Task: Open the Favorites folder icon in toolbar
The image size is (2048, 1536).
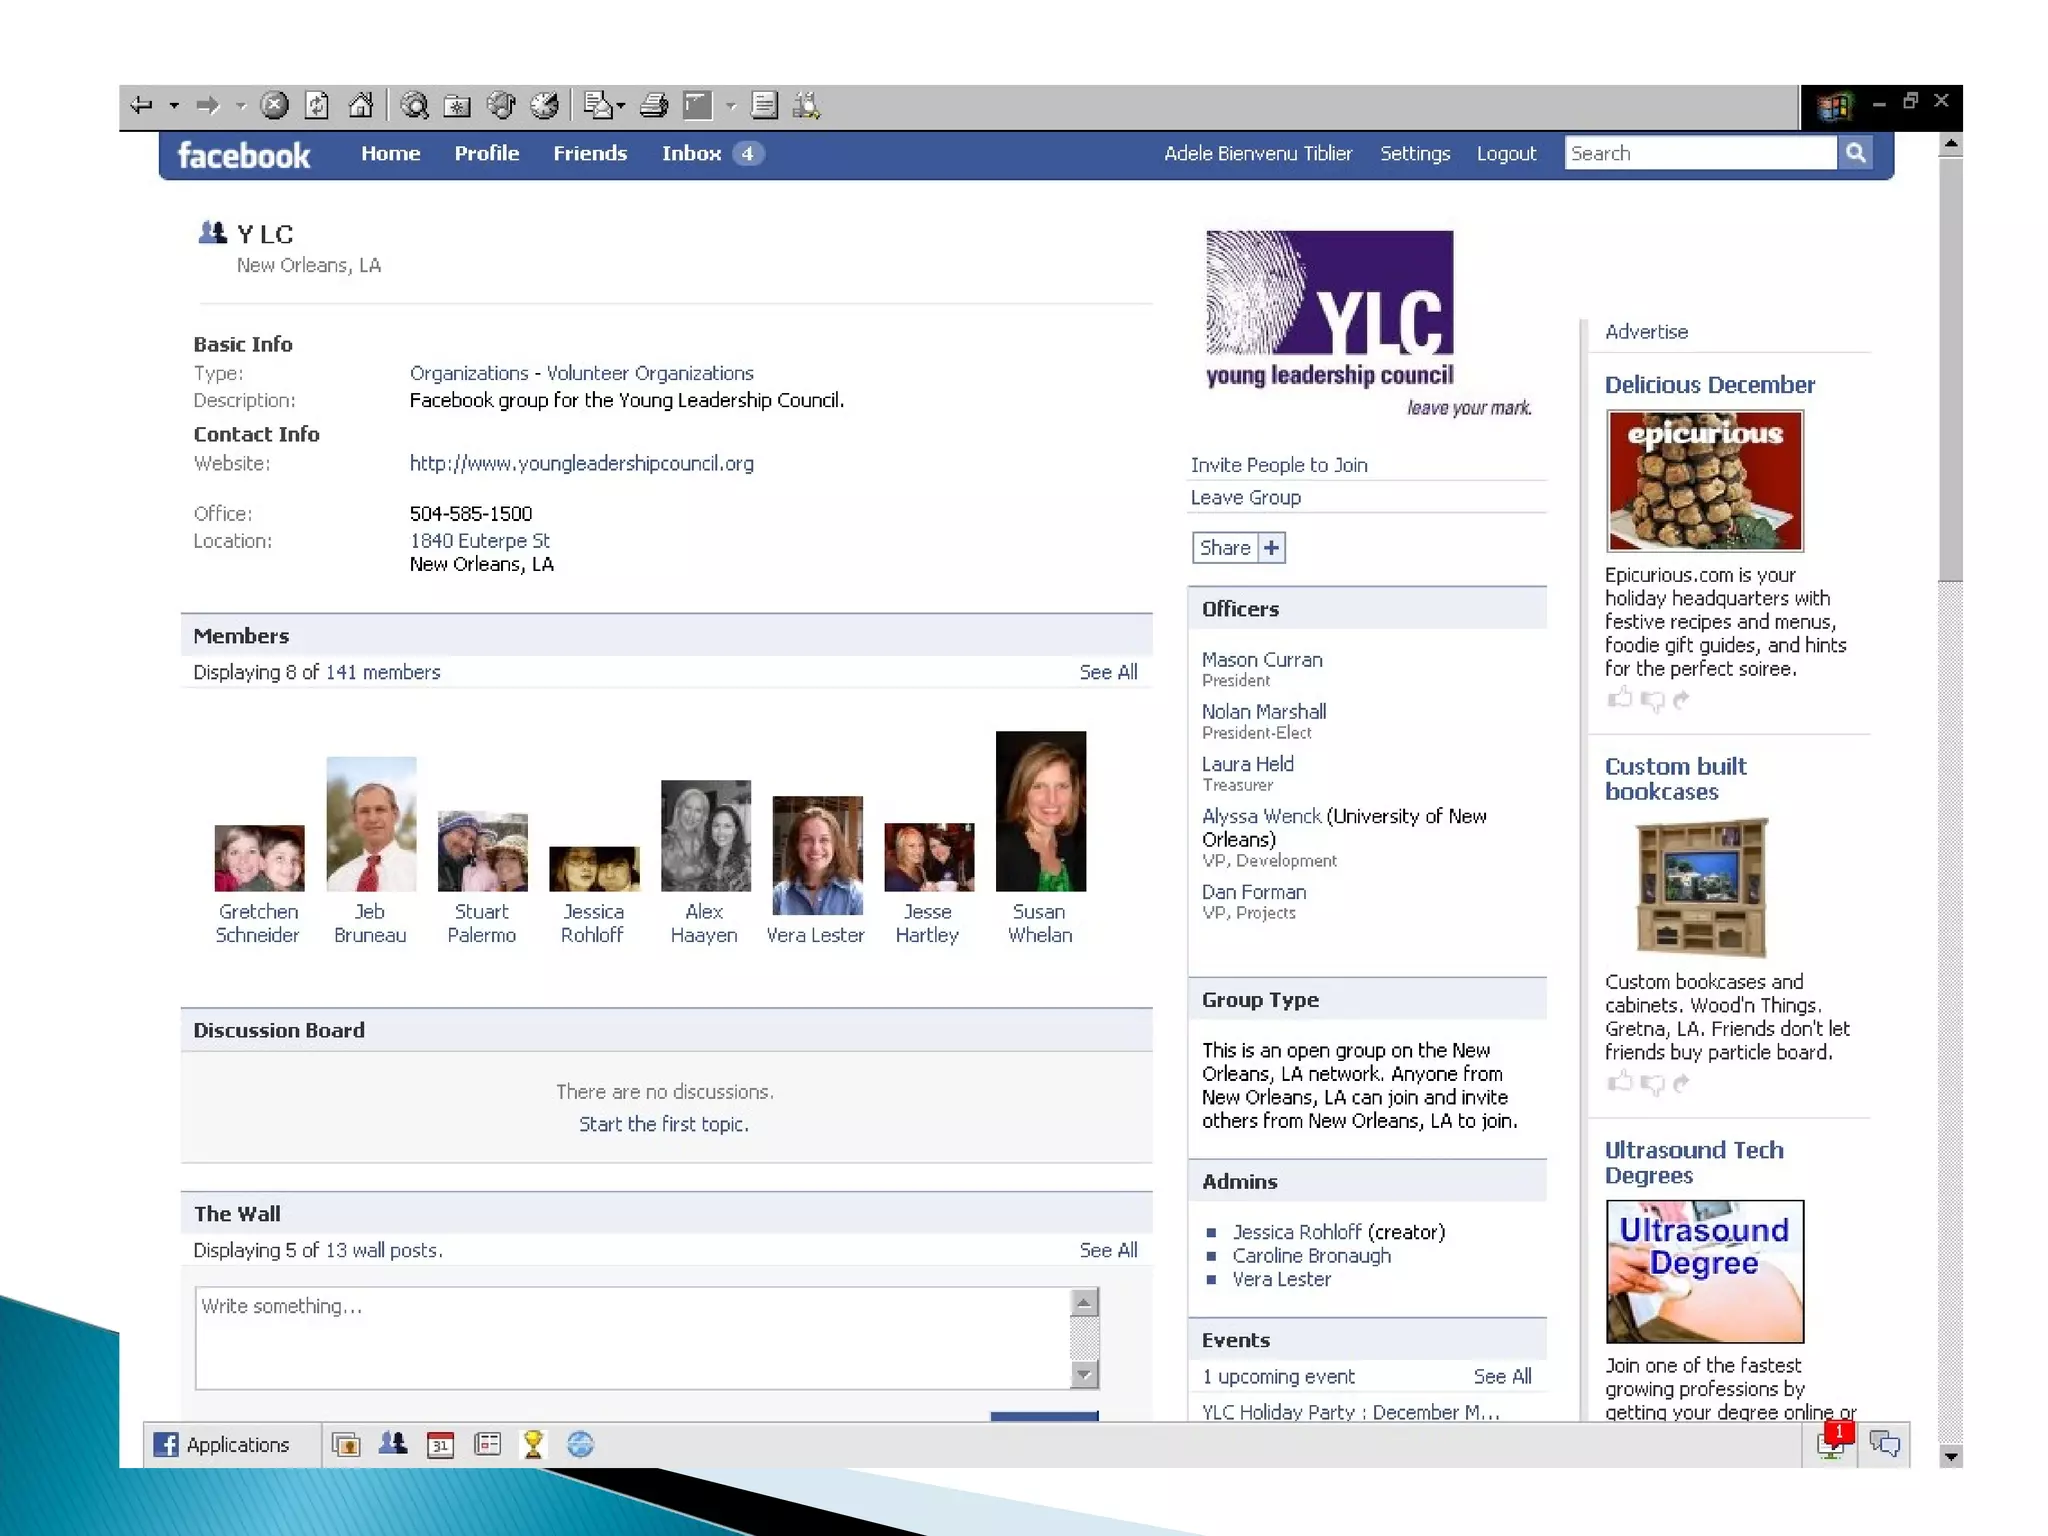Action: tap(457, 105)
